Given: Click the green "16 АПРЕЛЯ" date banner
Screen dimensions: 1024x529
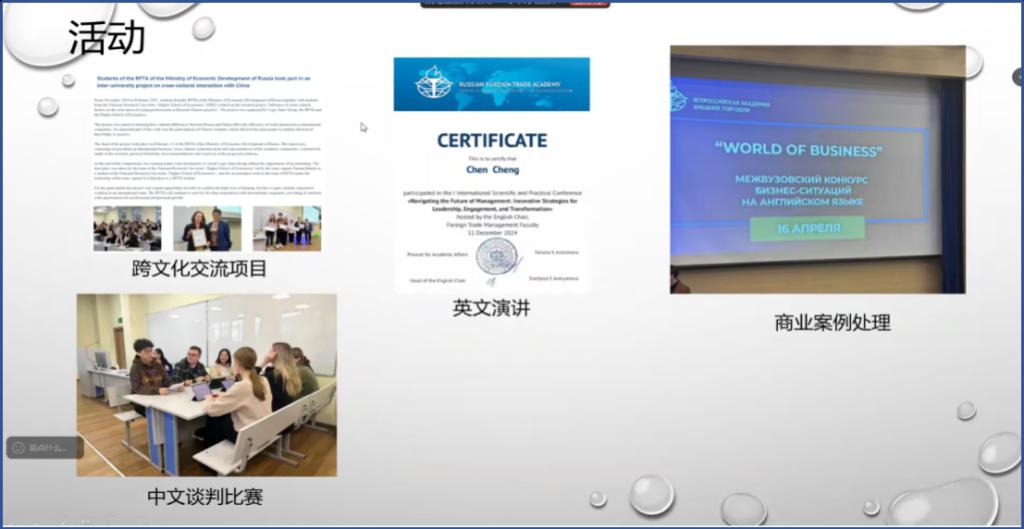Looking at the screenshot, I should pyautogui.click(x=809, y=228).
